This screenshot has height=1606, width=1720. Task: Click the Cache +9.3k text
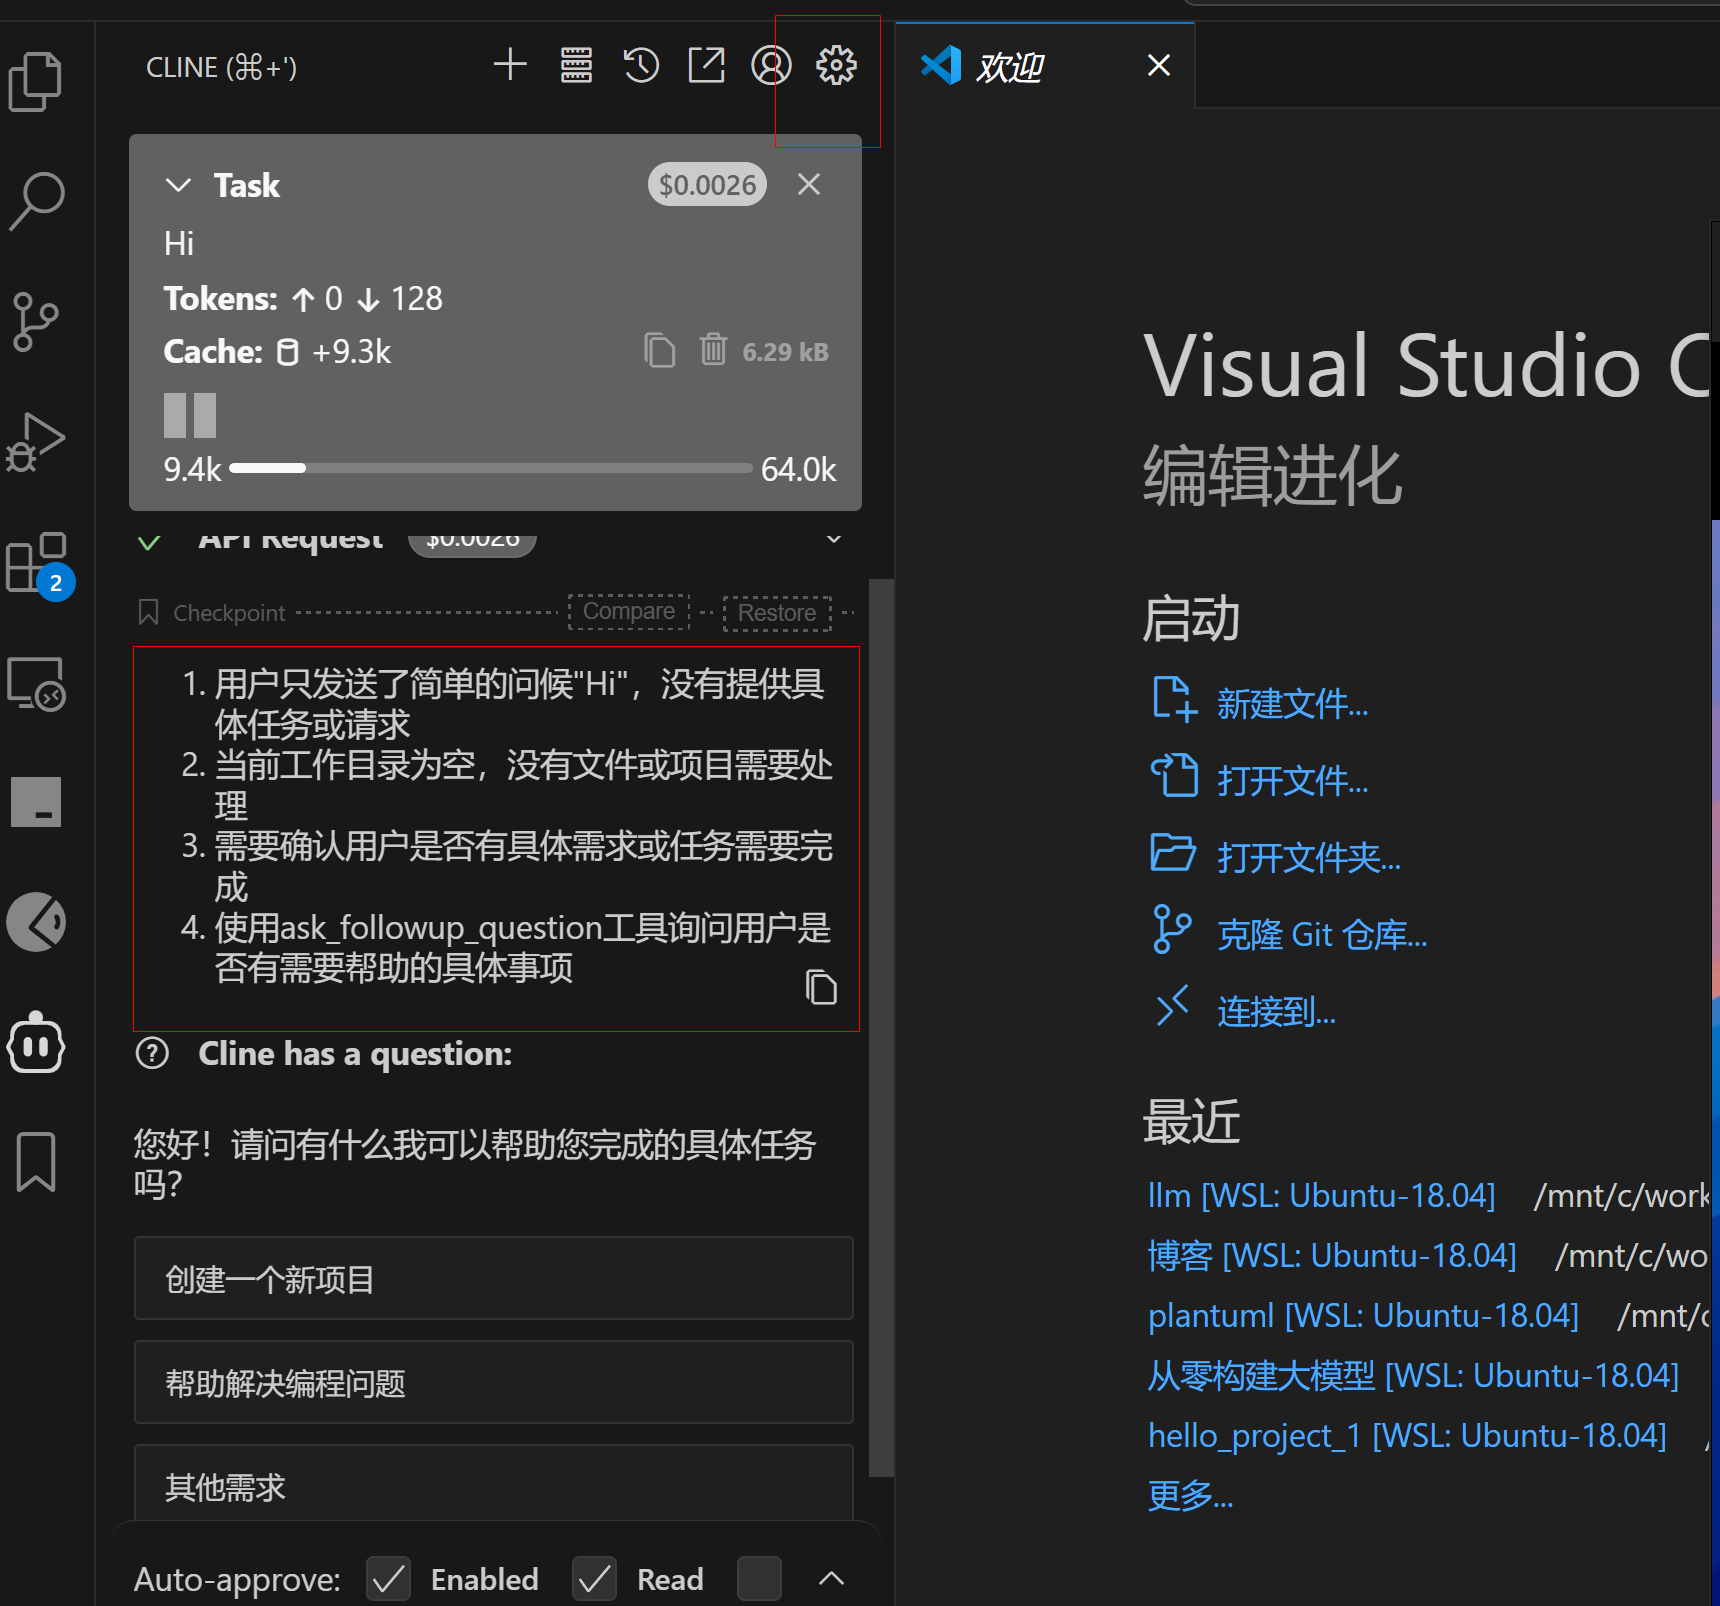point(277,352)
